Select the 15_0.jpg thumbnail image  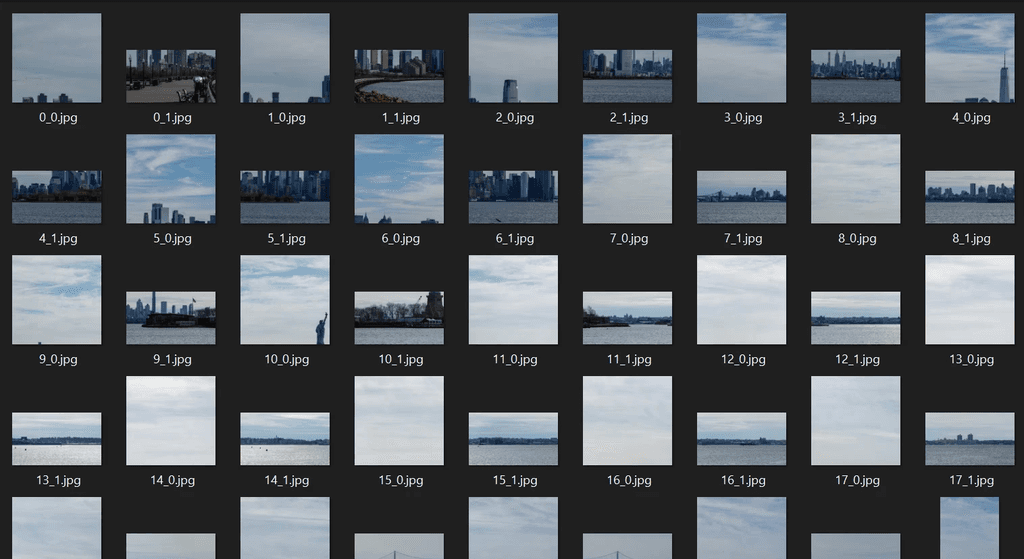(x=399, y=421)
